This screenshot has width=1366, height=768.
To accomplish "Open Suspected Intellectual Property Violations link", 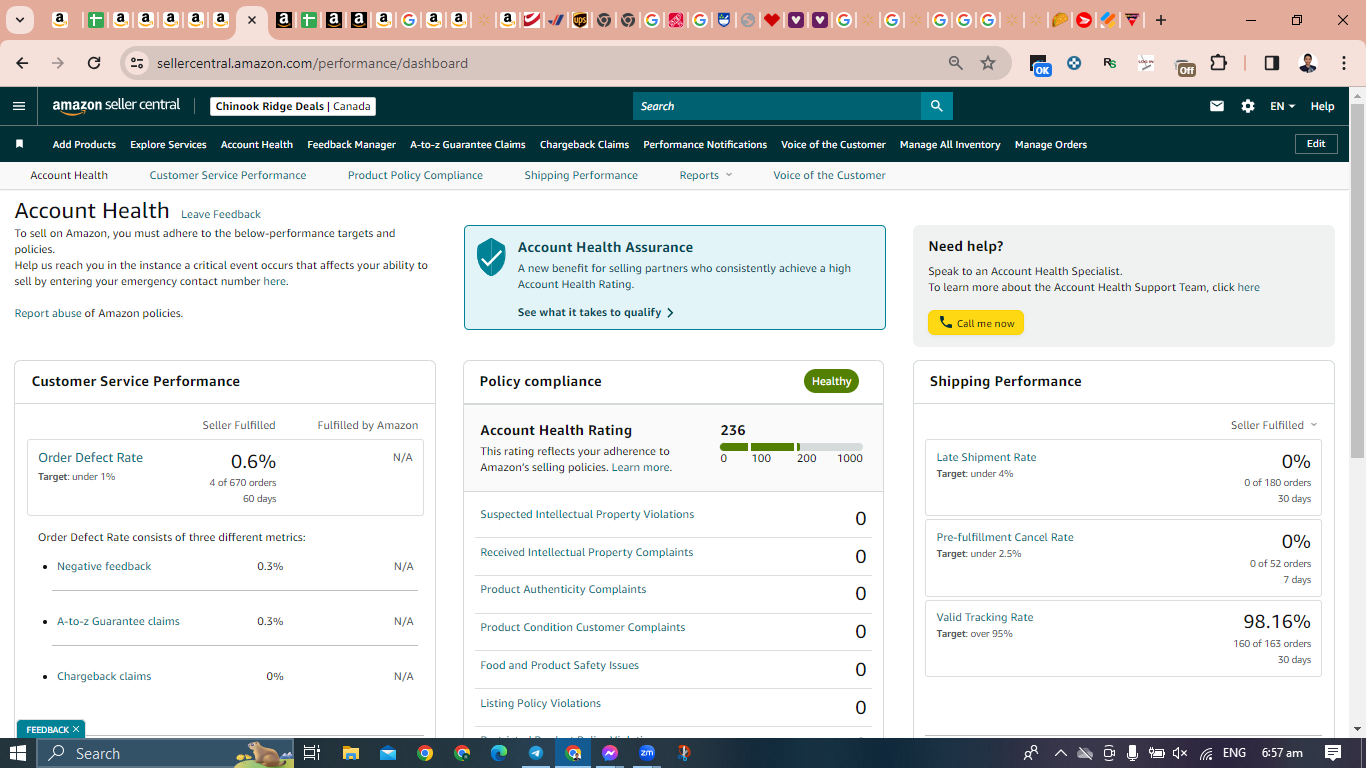I will point(587,514).
